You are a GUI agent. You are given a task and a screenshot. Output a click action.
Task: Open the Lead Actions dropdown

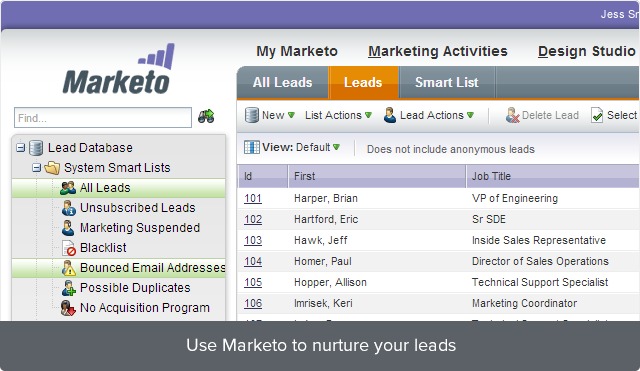pyautogui.click(x=429, y=115)
